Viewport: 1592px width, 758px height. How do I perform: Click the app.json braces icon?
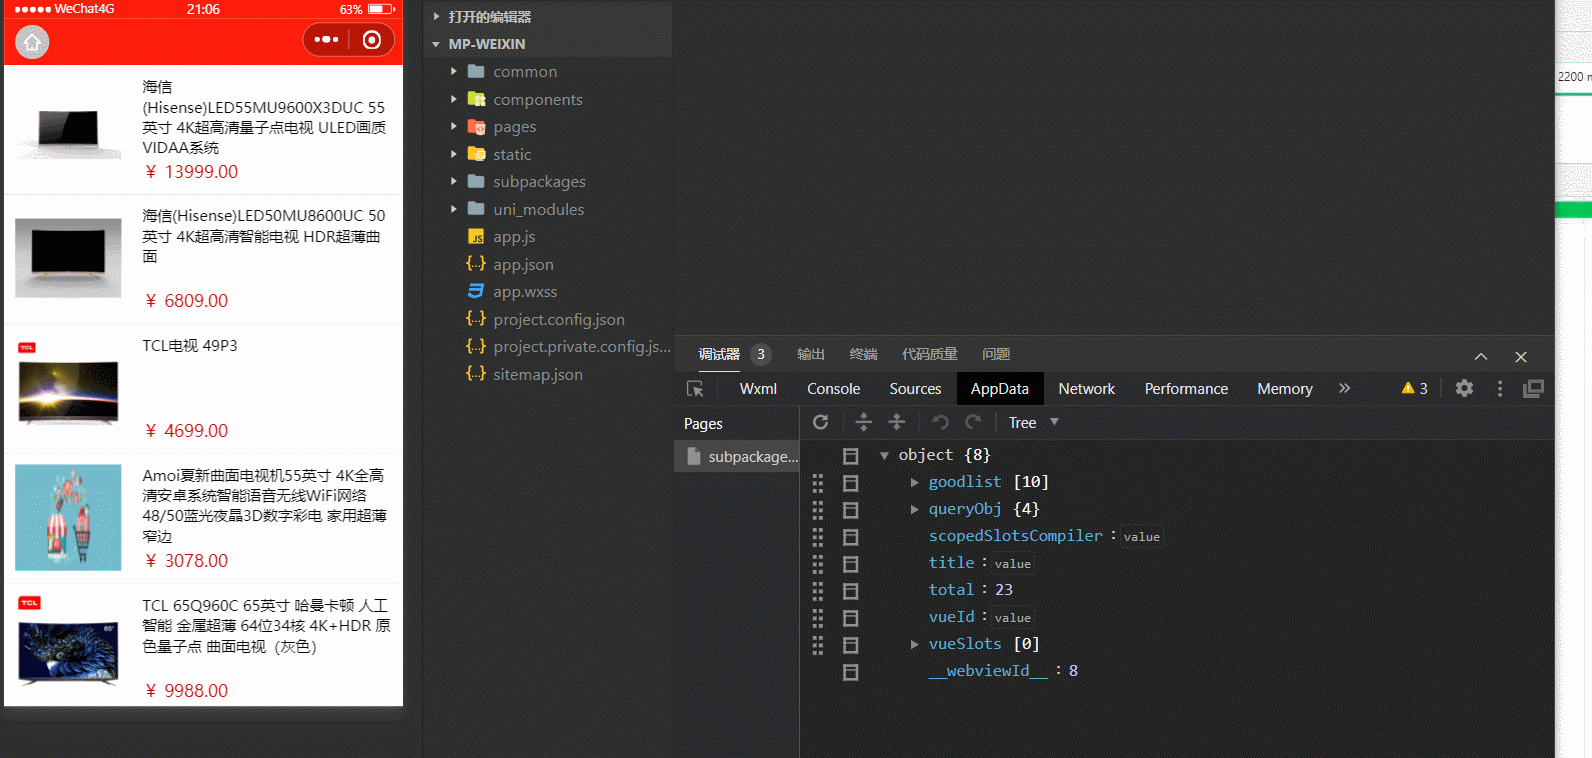(476, 264)
